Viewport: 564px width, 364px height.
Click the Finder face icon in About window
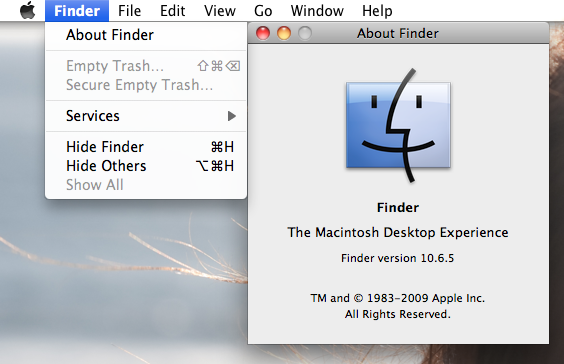[398, 125]
